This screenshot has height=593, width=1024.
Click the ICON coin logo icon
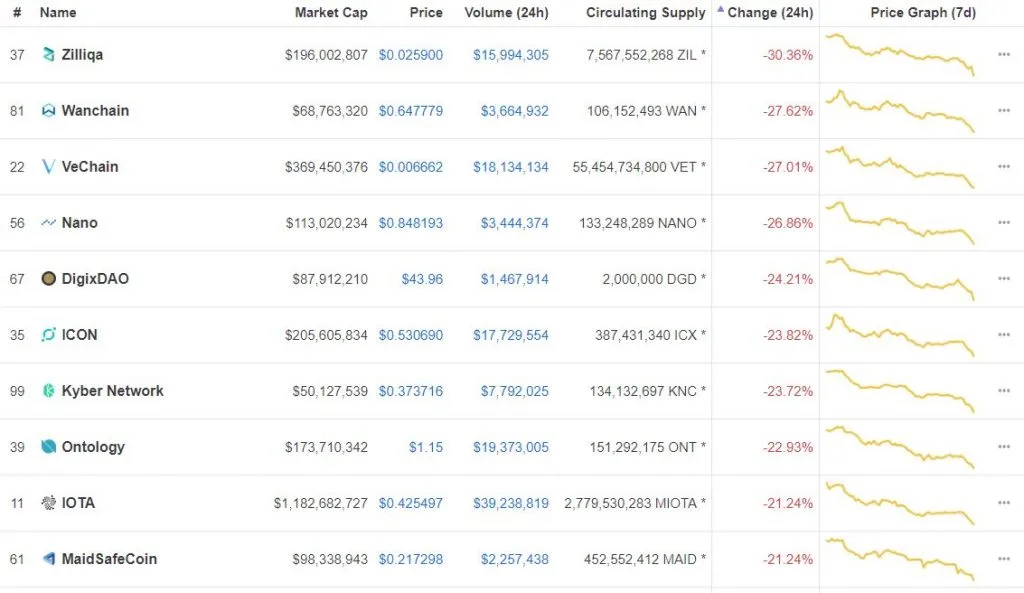[x=48, y=335]
